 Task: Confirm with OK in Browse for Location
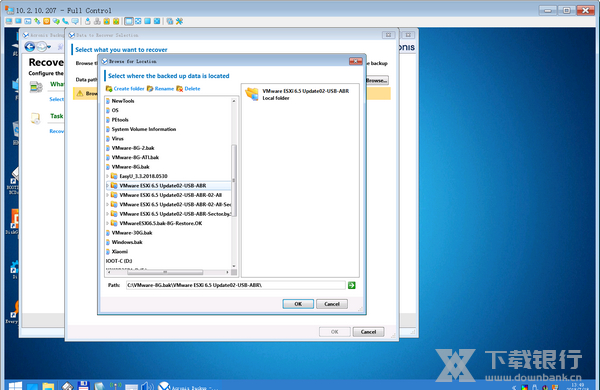pos(298,304)
